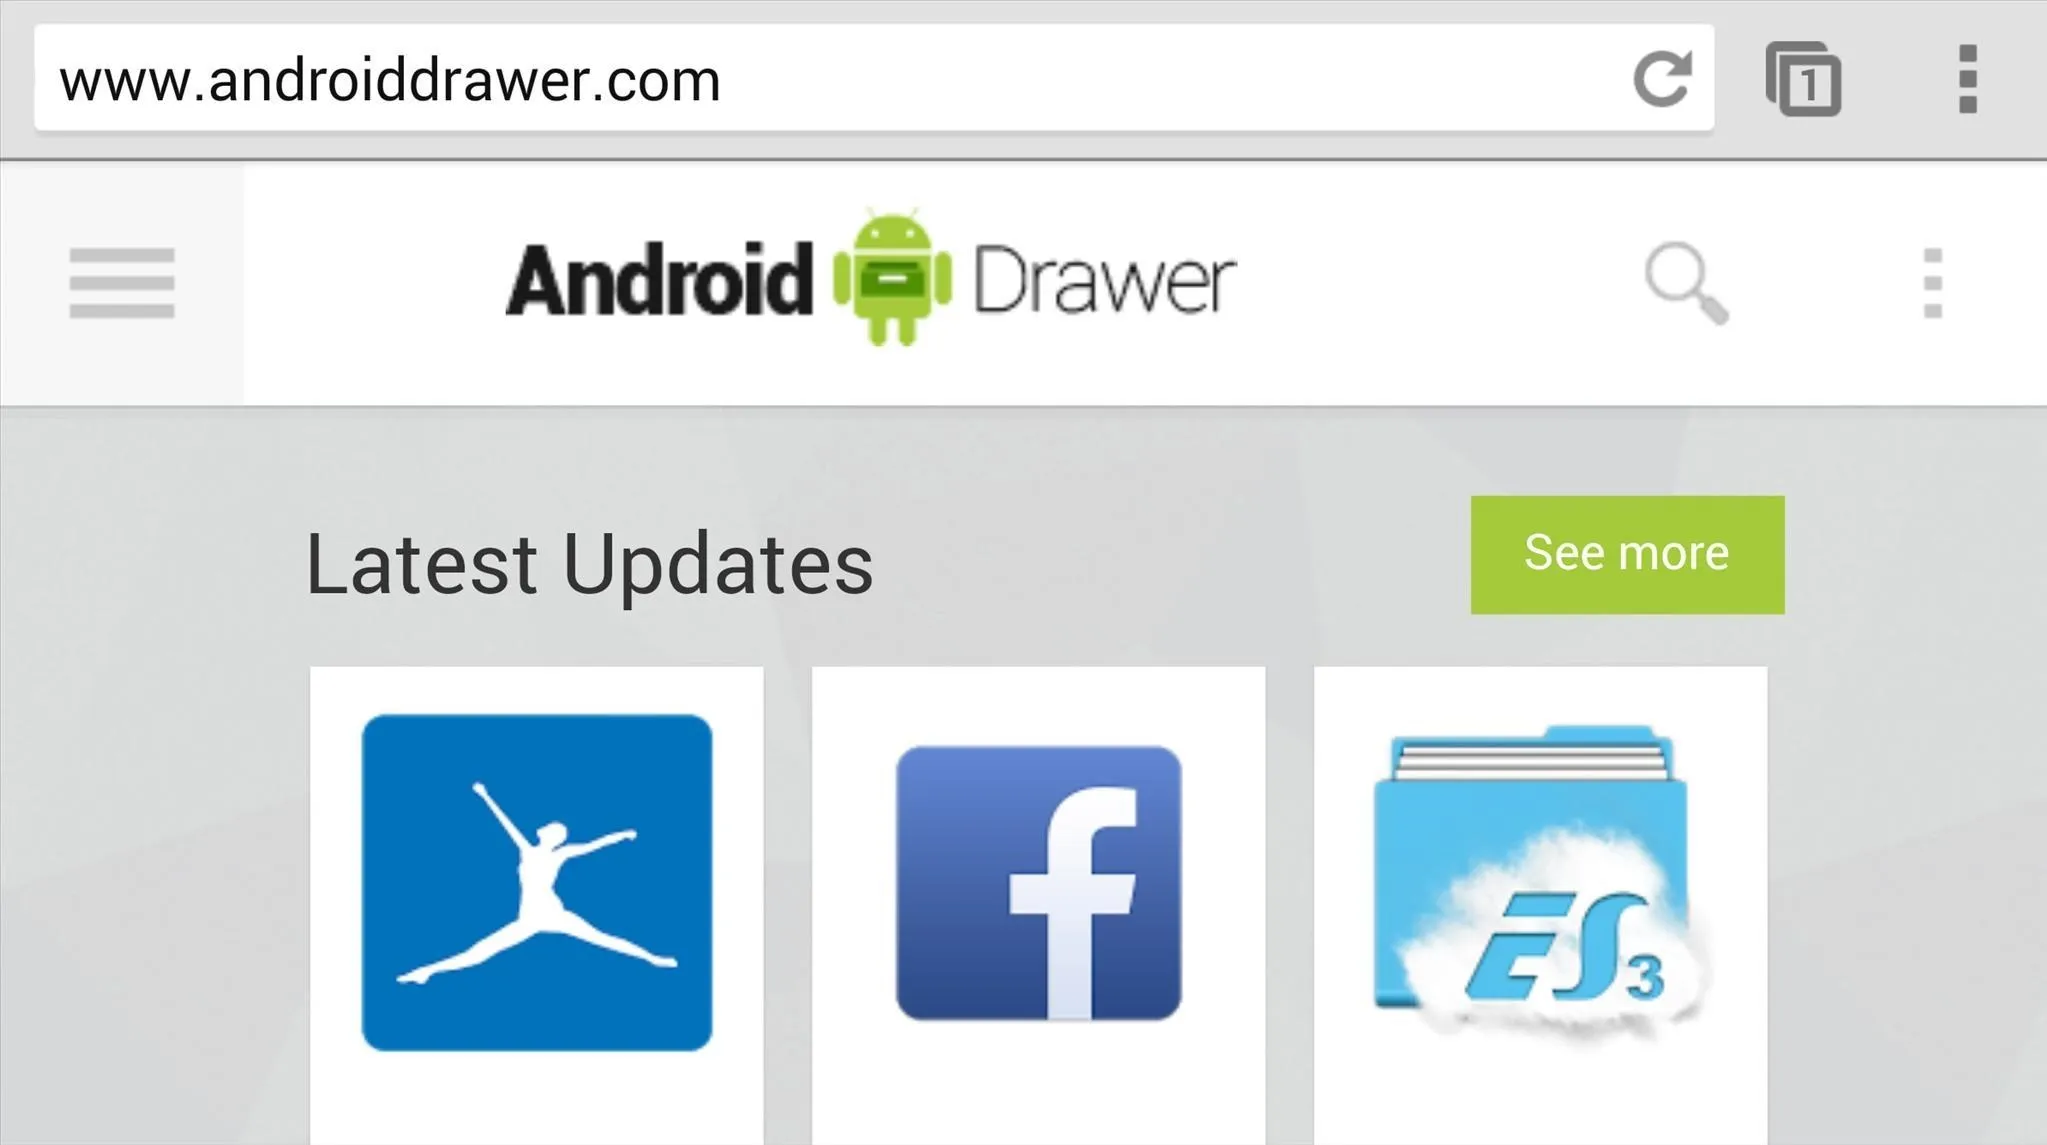
Task: Open the hamburger navigation drawer
Action: coord(122,284)
